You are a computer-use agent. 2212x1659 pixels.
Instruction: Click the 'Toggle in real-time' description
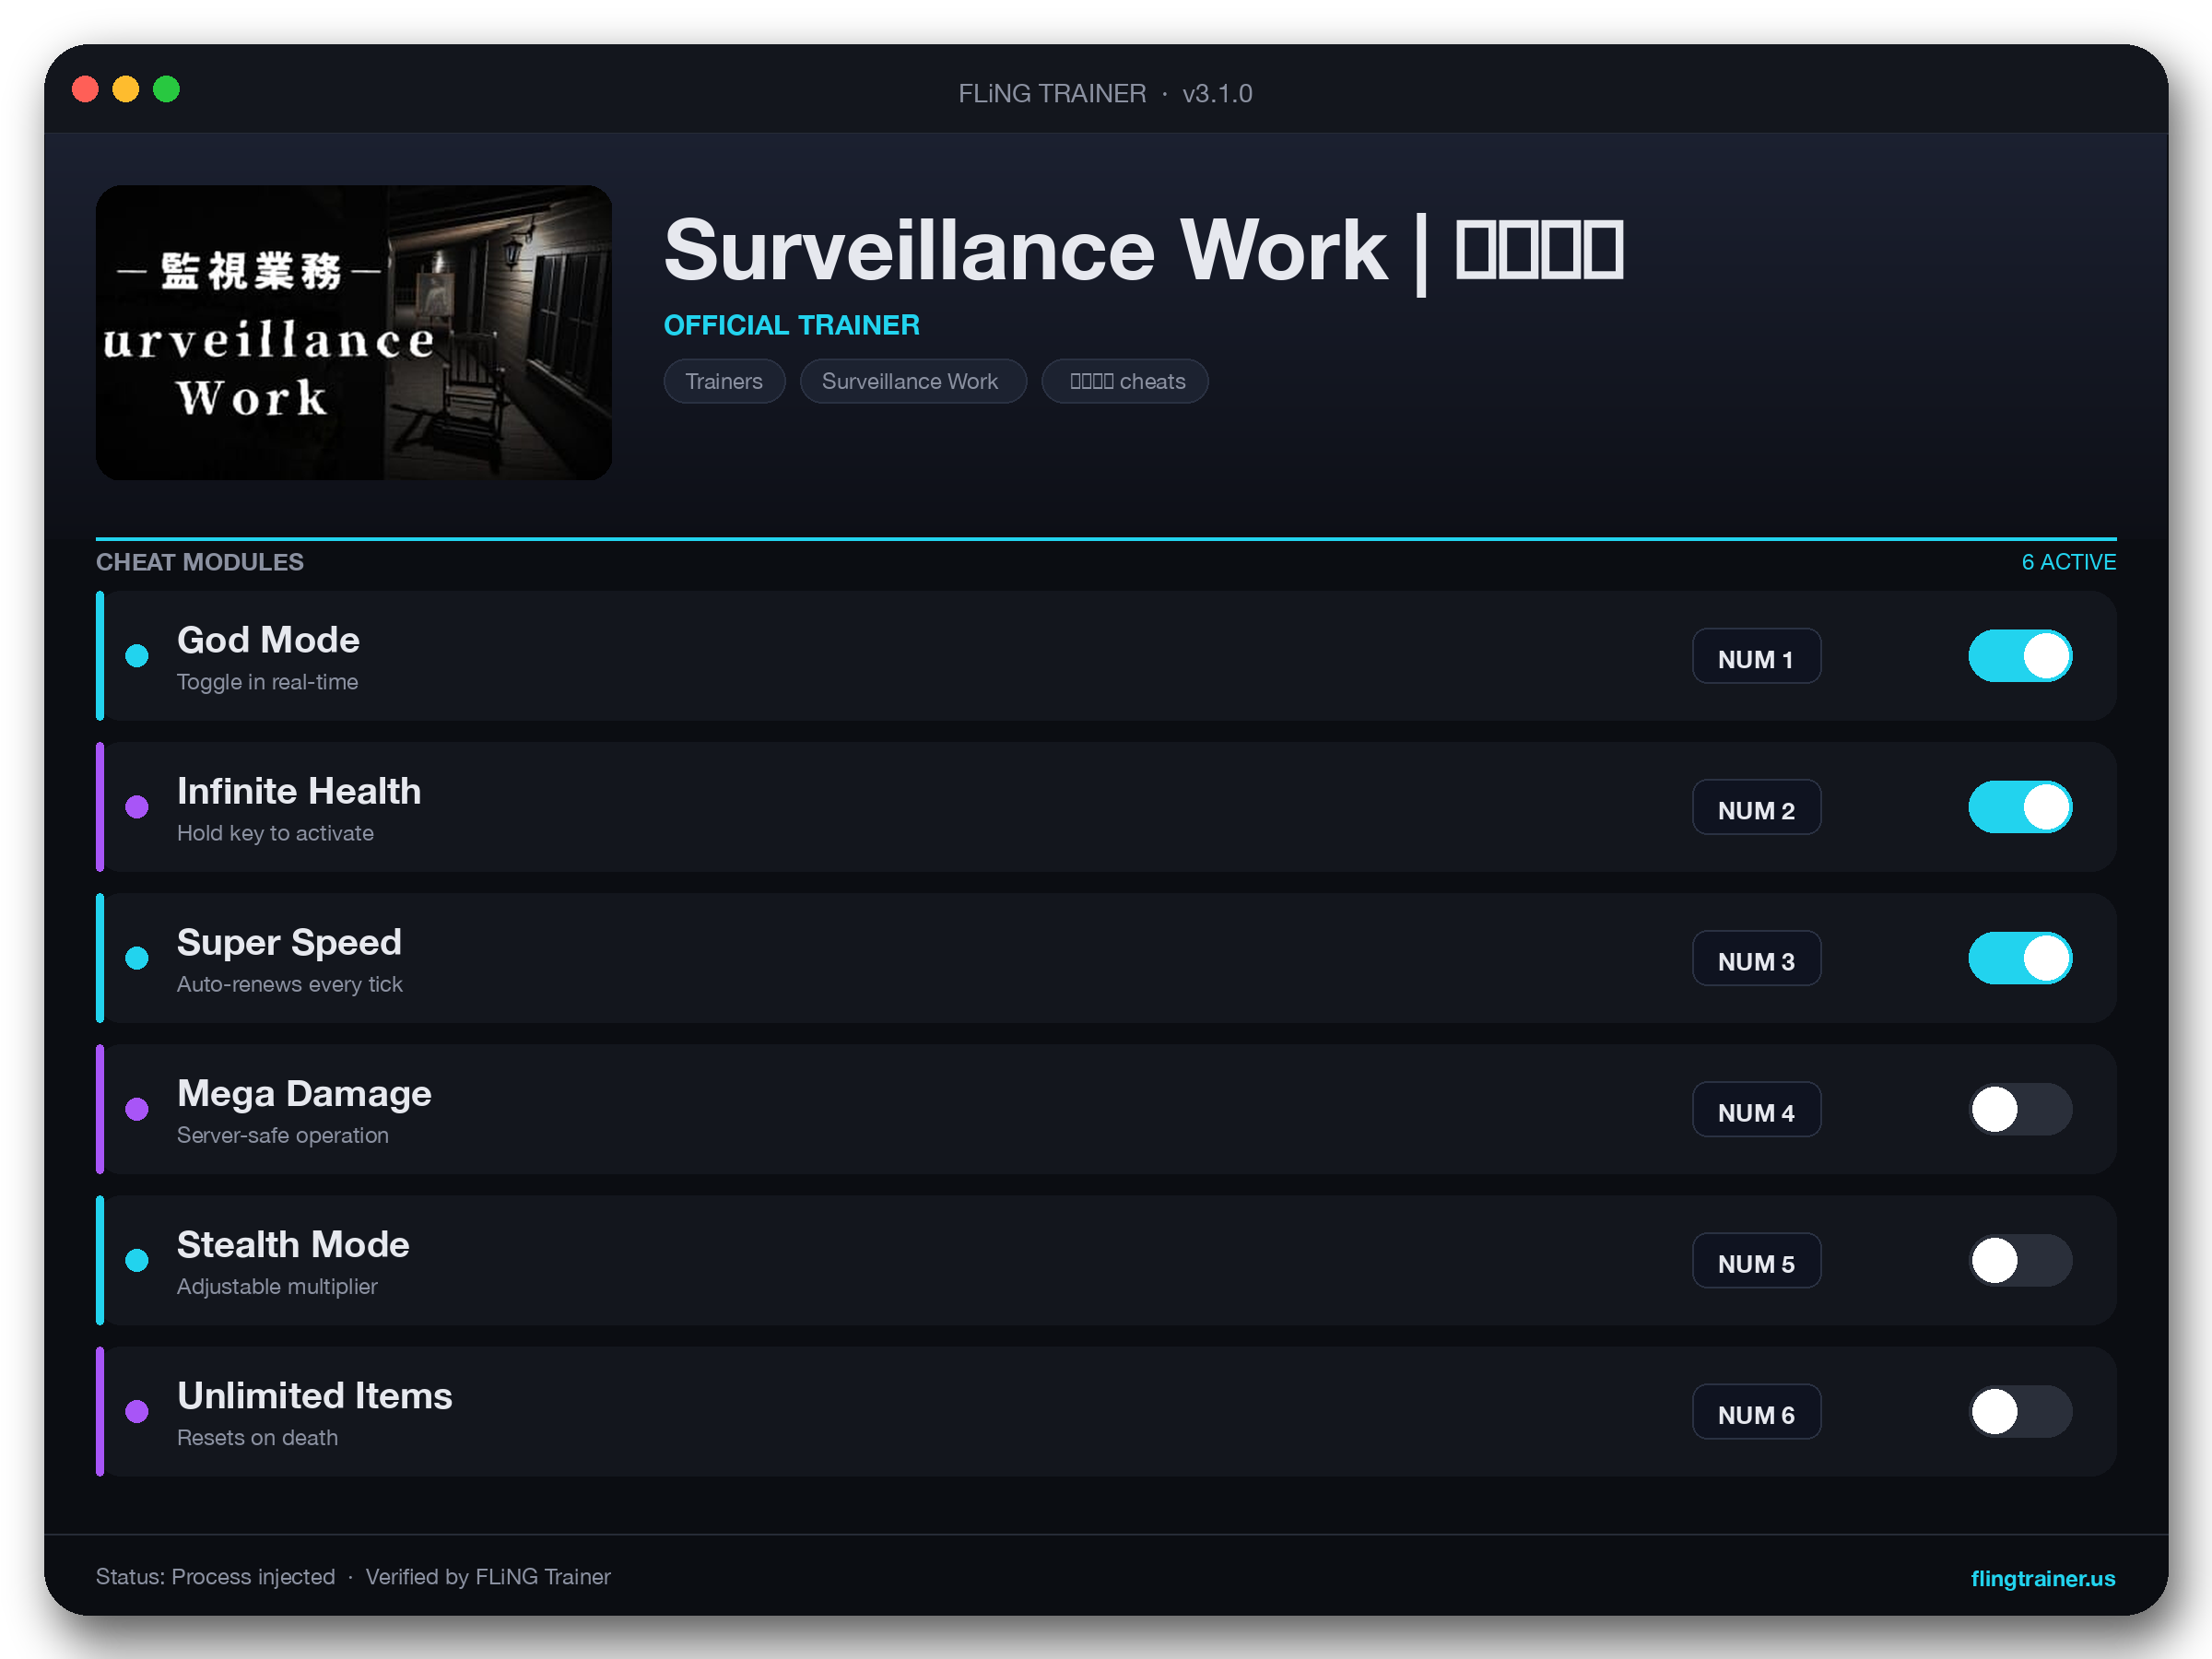[x=267, y=682]
